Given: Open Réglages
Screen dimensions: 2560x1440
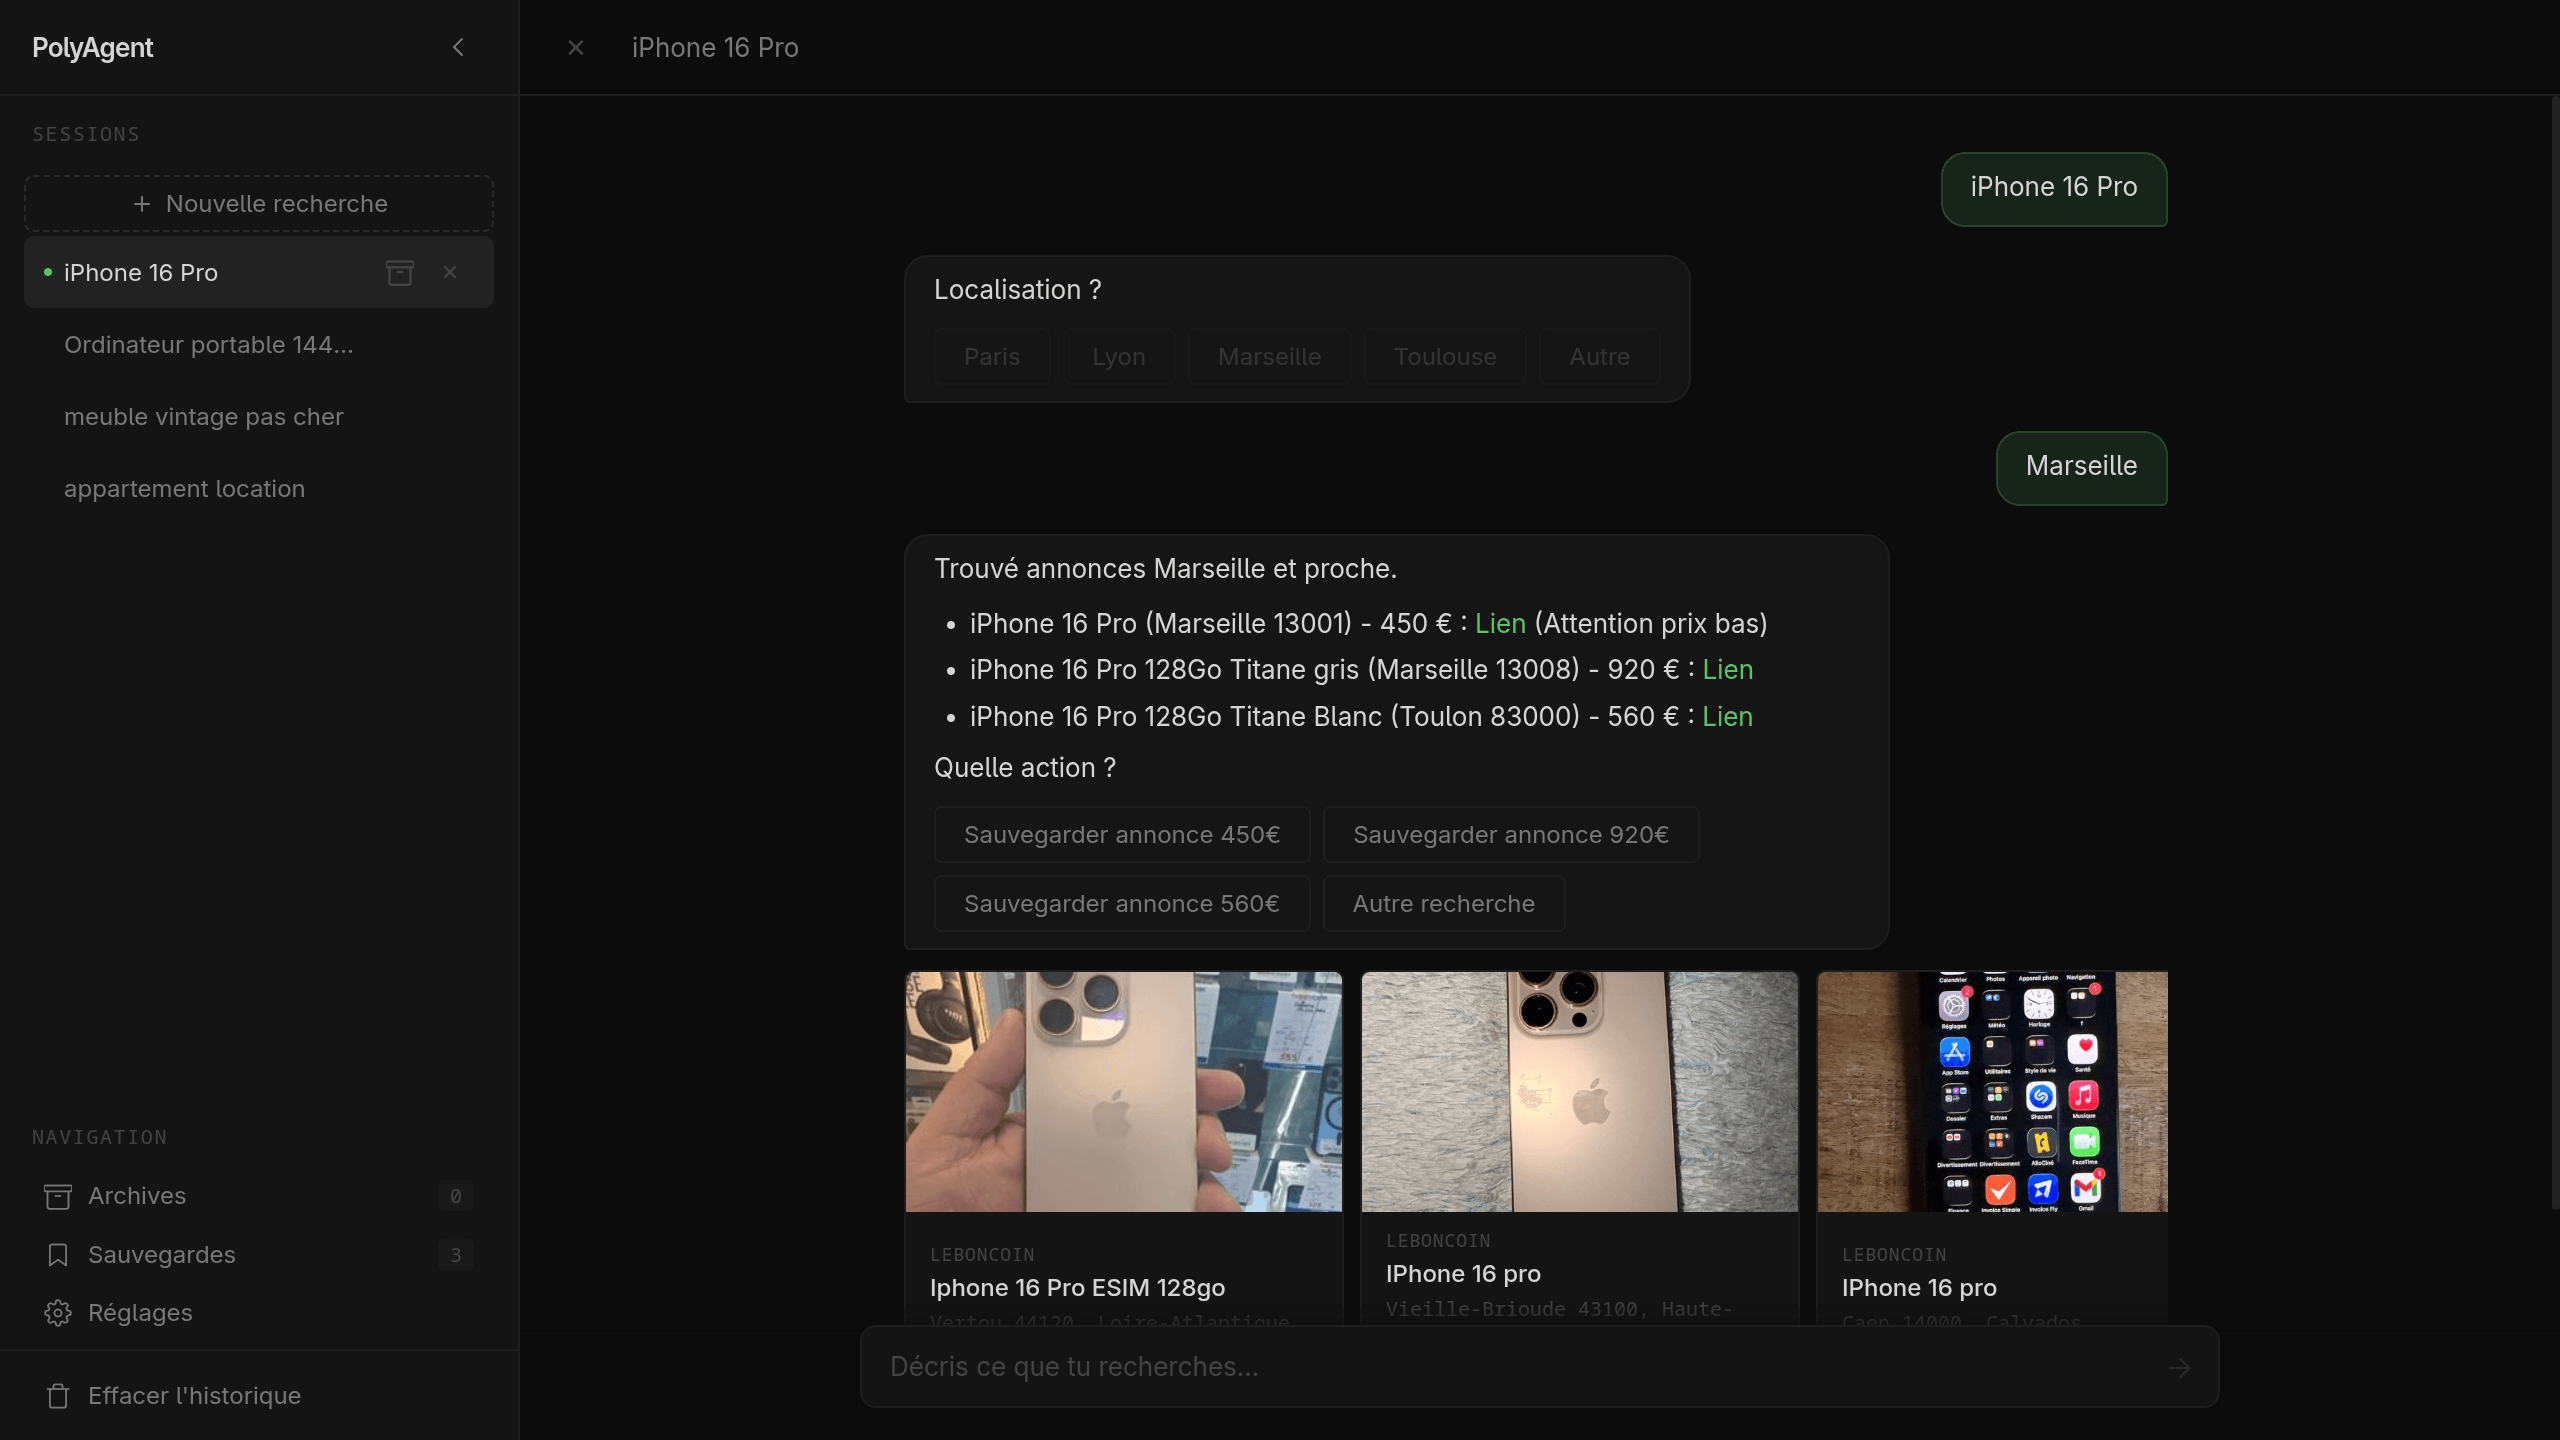Looking at the screenshot, I should pyautogui.click(x=259, y=1313).
